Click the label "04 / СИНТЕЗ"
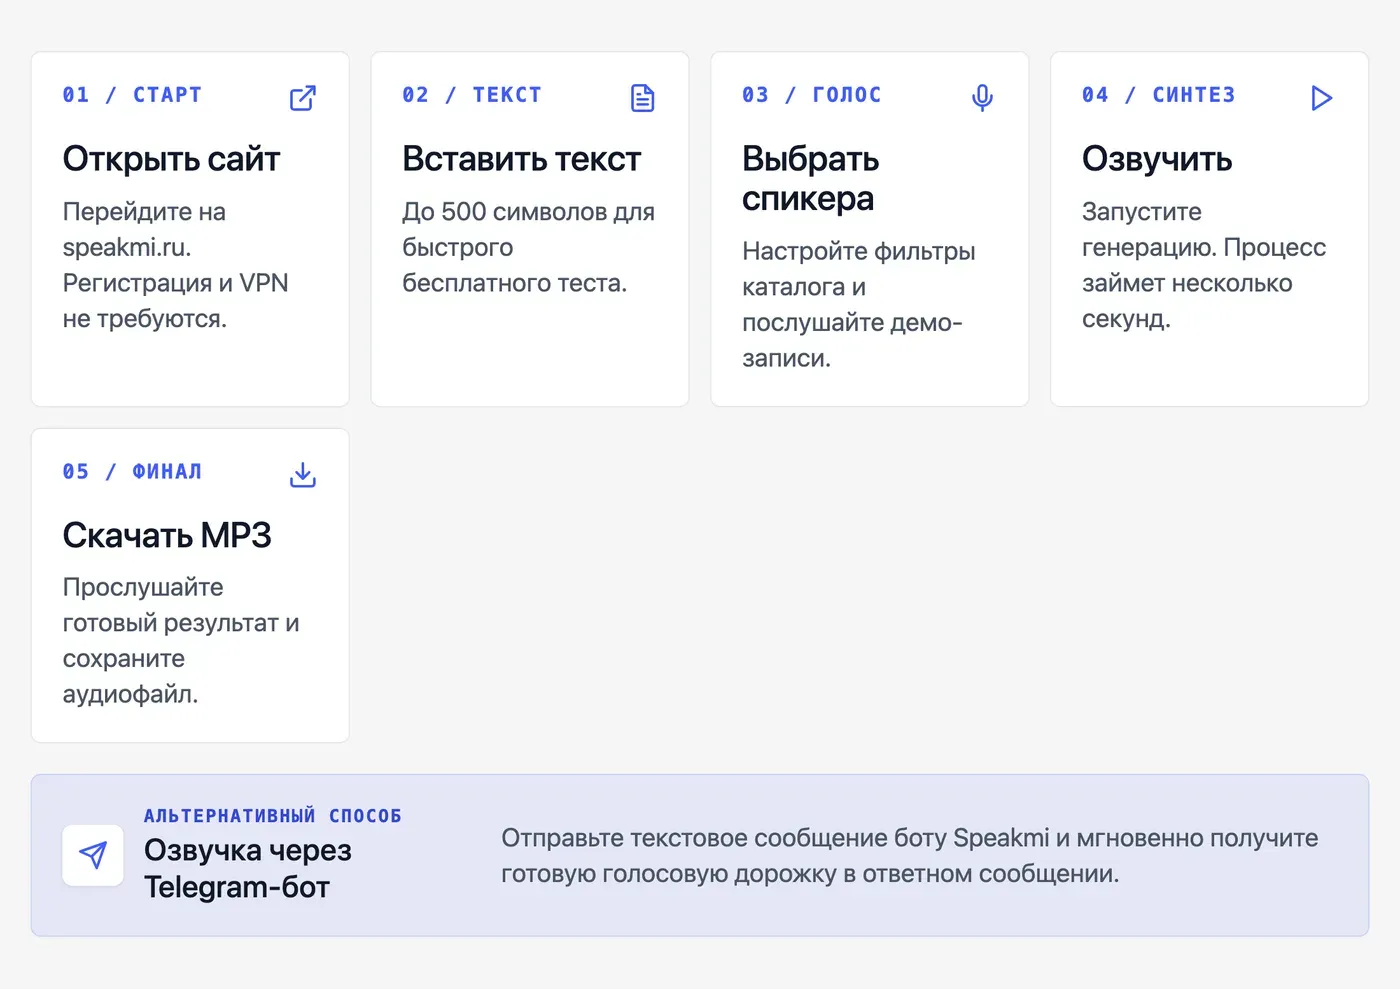 coord(1159,95)
